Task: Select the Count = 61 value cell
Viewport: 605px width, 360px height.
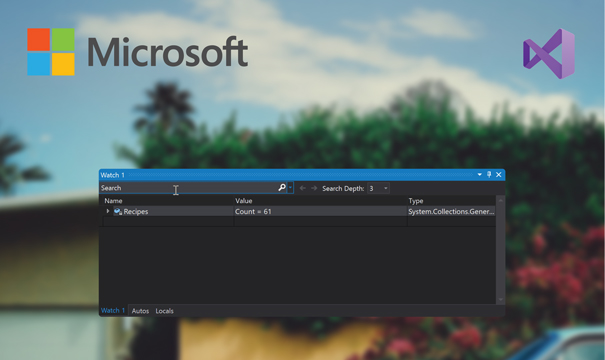Action: (320, 211)
